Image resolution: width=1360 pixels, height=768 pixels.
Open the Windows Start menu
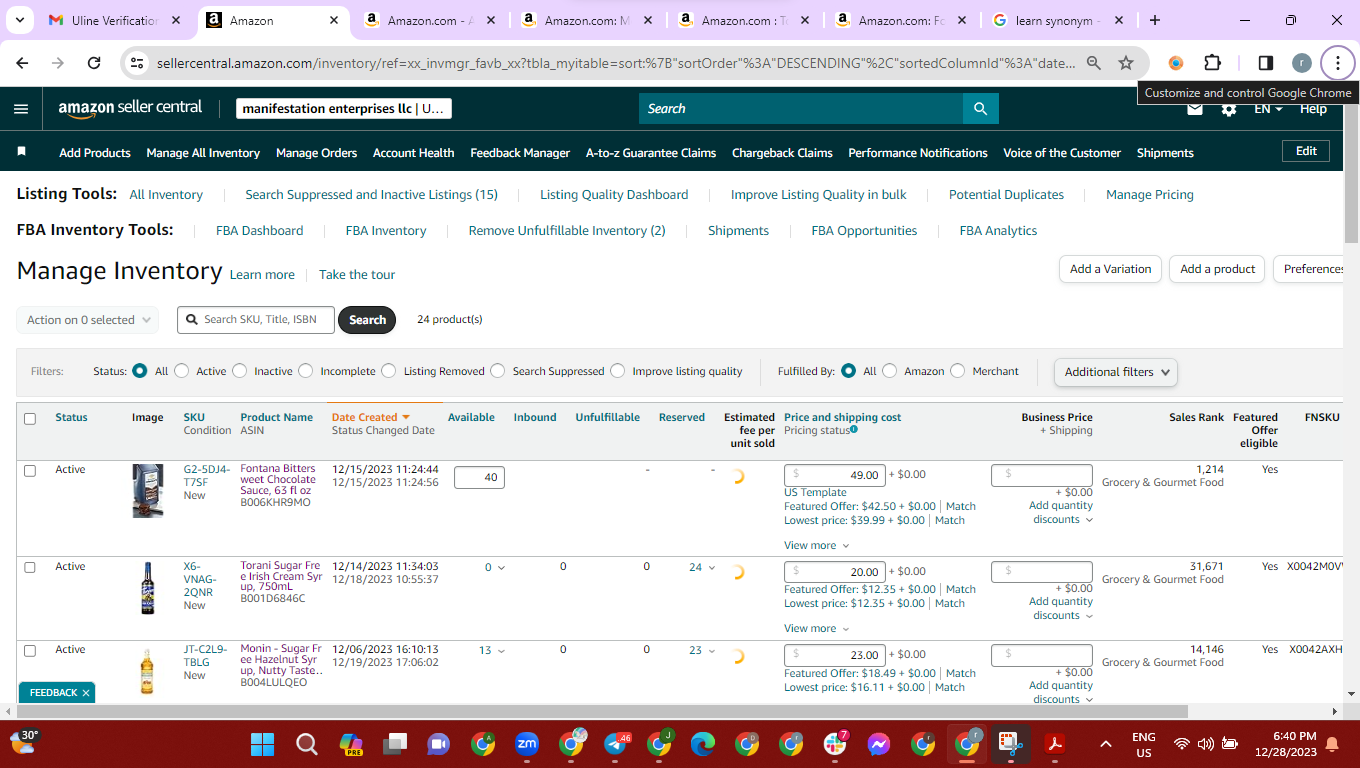tap(262, 744)
